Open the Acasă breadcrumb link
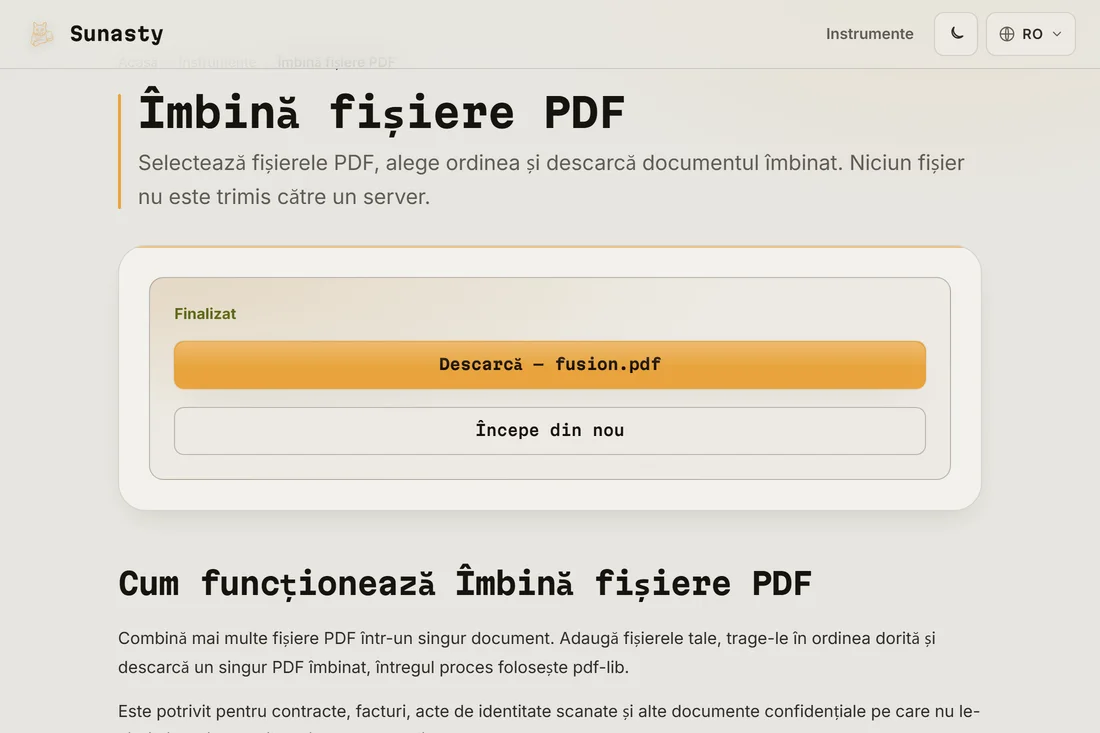The height and width of the screenshot is (733, 1100). 138,62
